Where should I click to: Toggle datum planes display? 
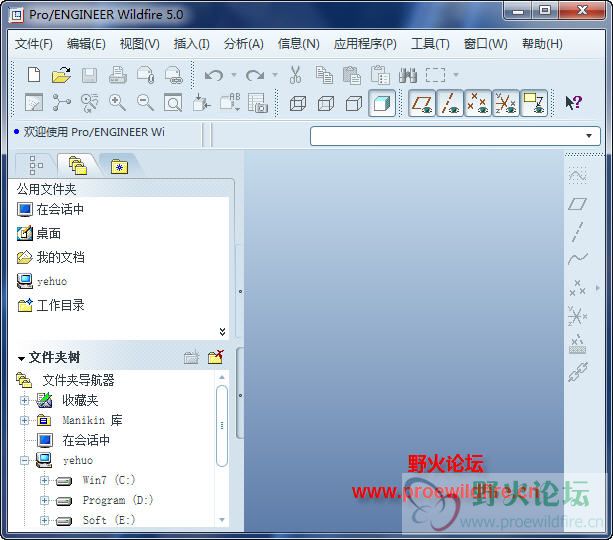(x=421, y=104)
